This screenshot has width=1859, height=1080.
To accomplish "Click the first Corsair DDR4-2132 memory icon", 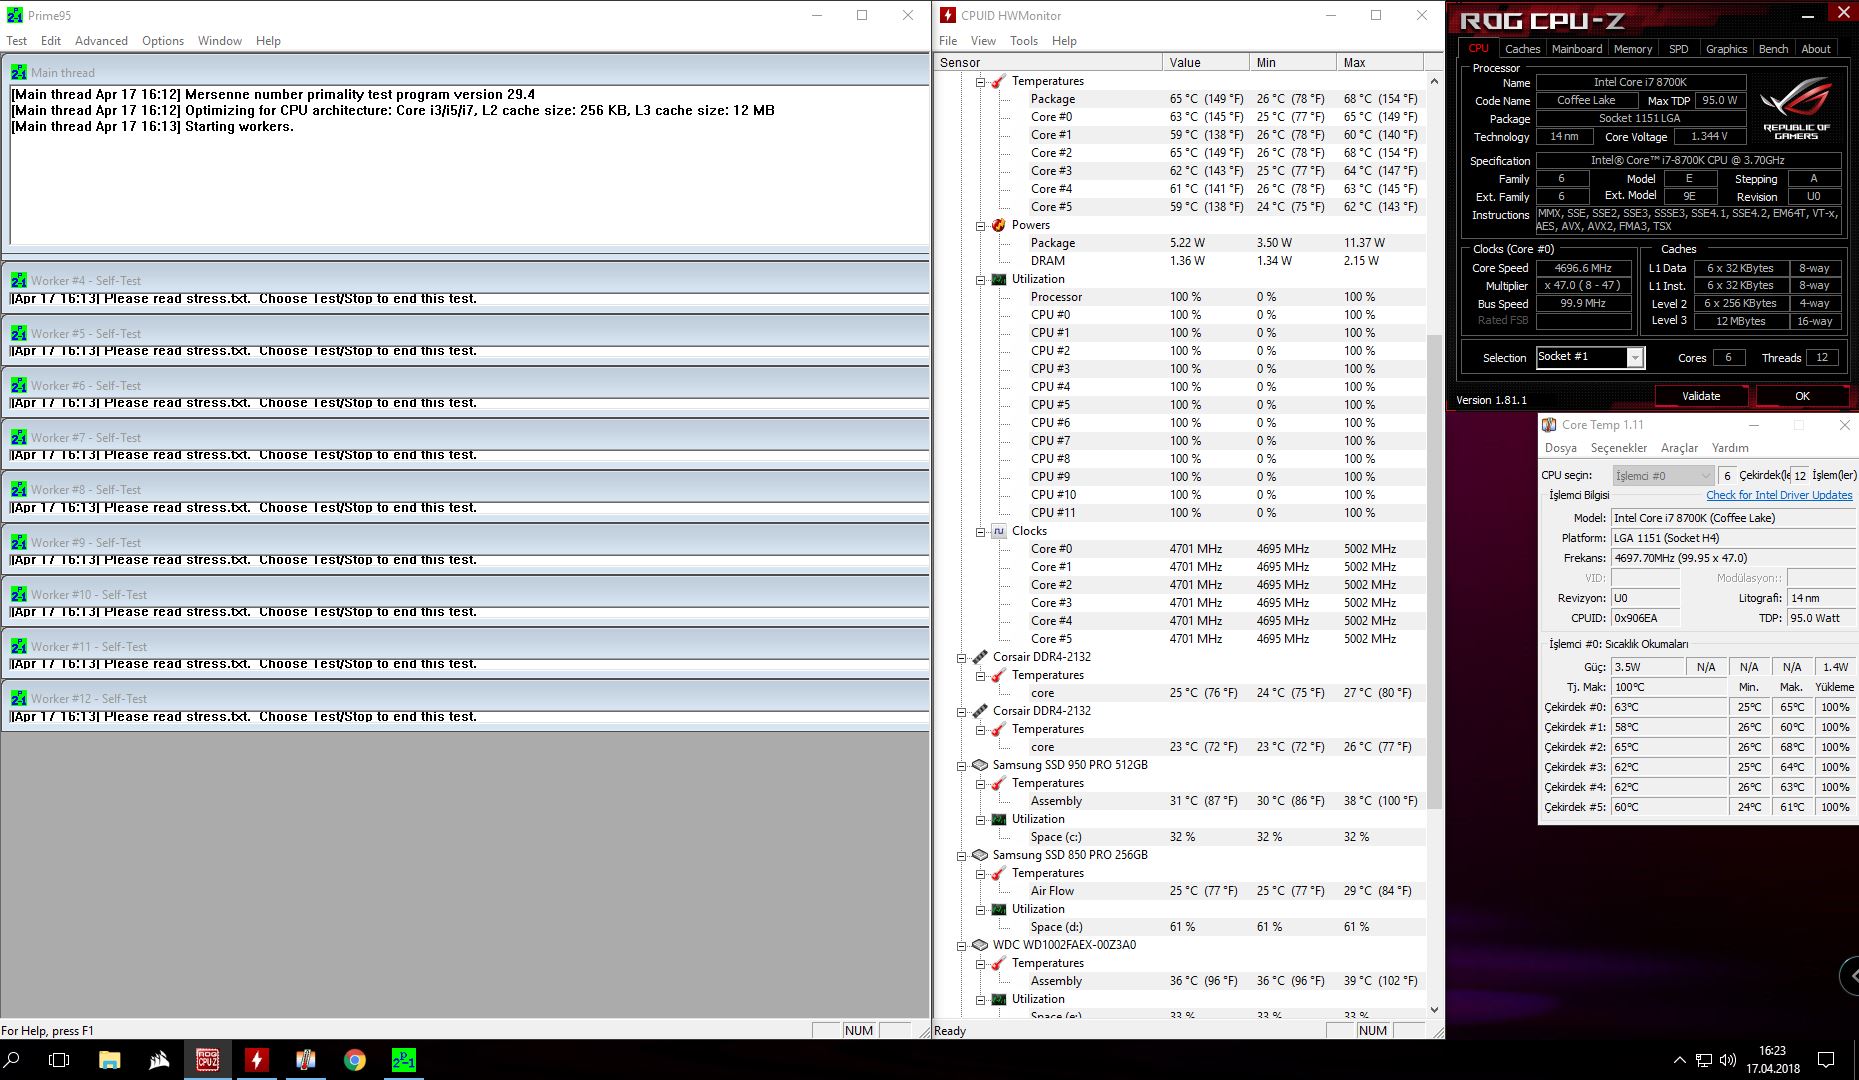I will 980,657.
